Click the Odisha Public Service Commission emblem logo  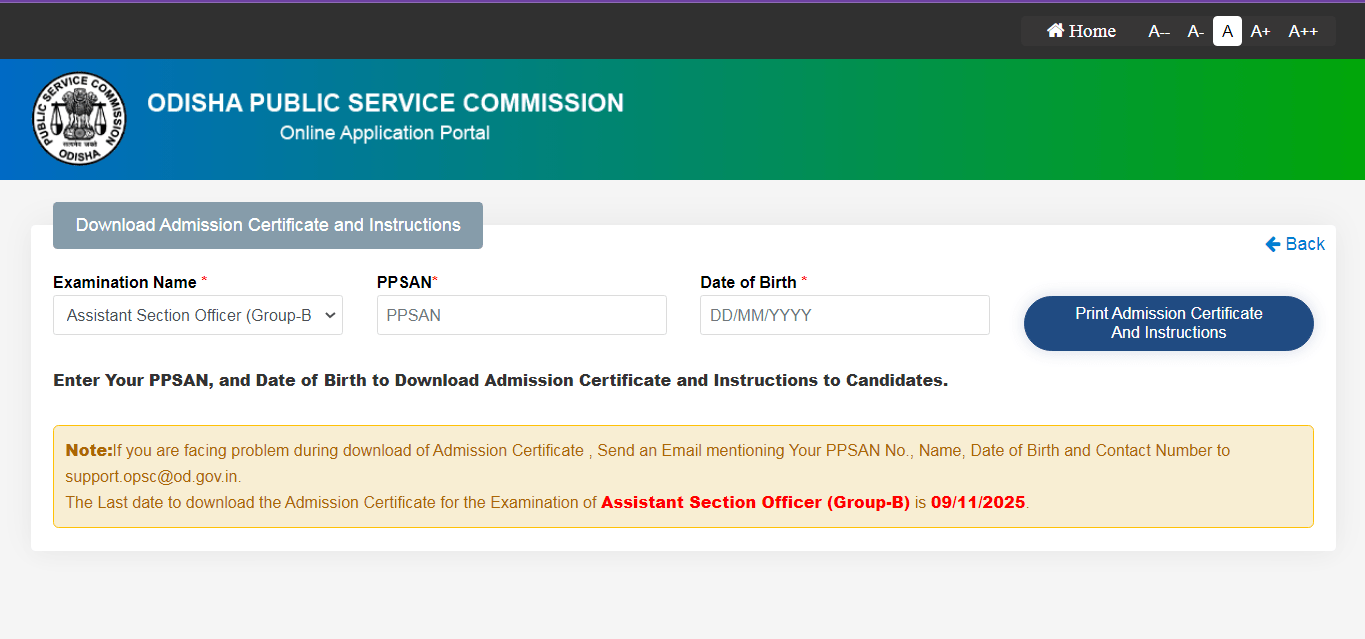tap(79, 118)
